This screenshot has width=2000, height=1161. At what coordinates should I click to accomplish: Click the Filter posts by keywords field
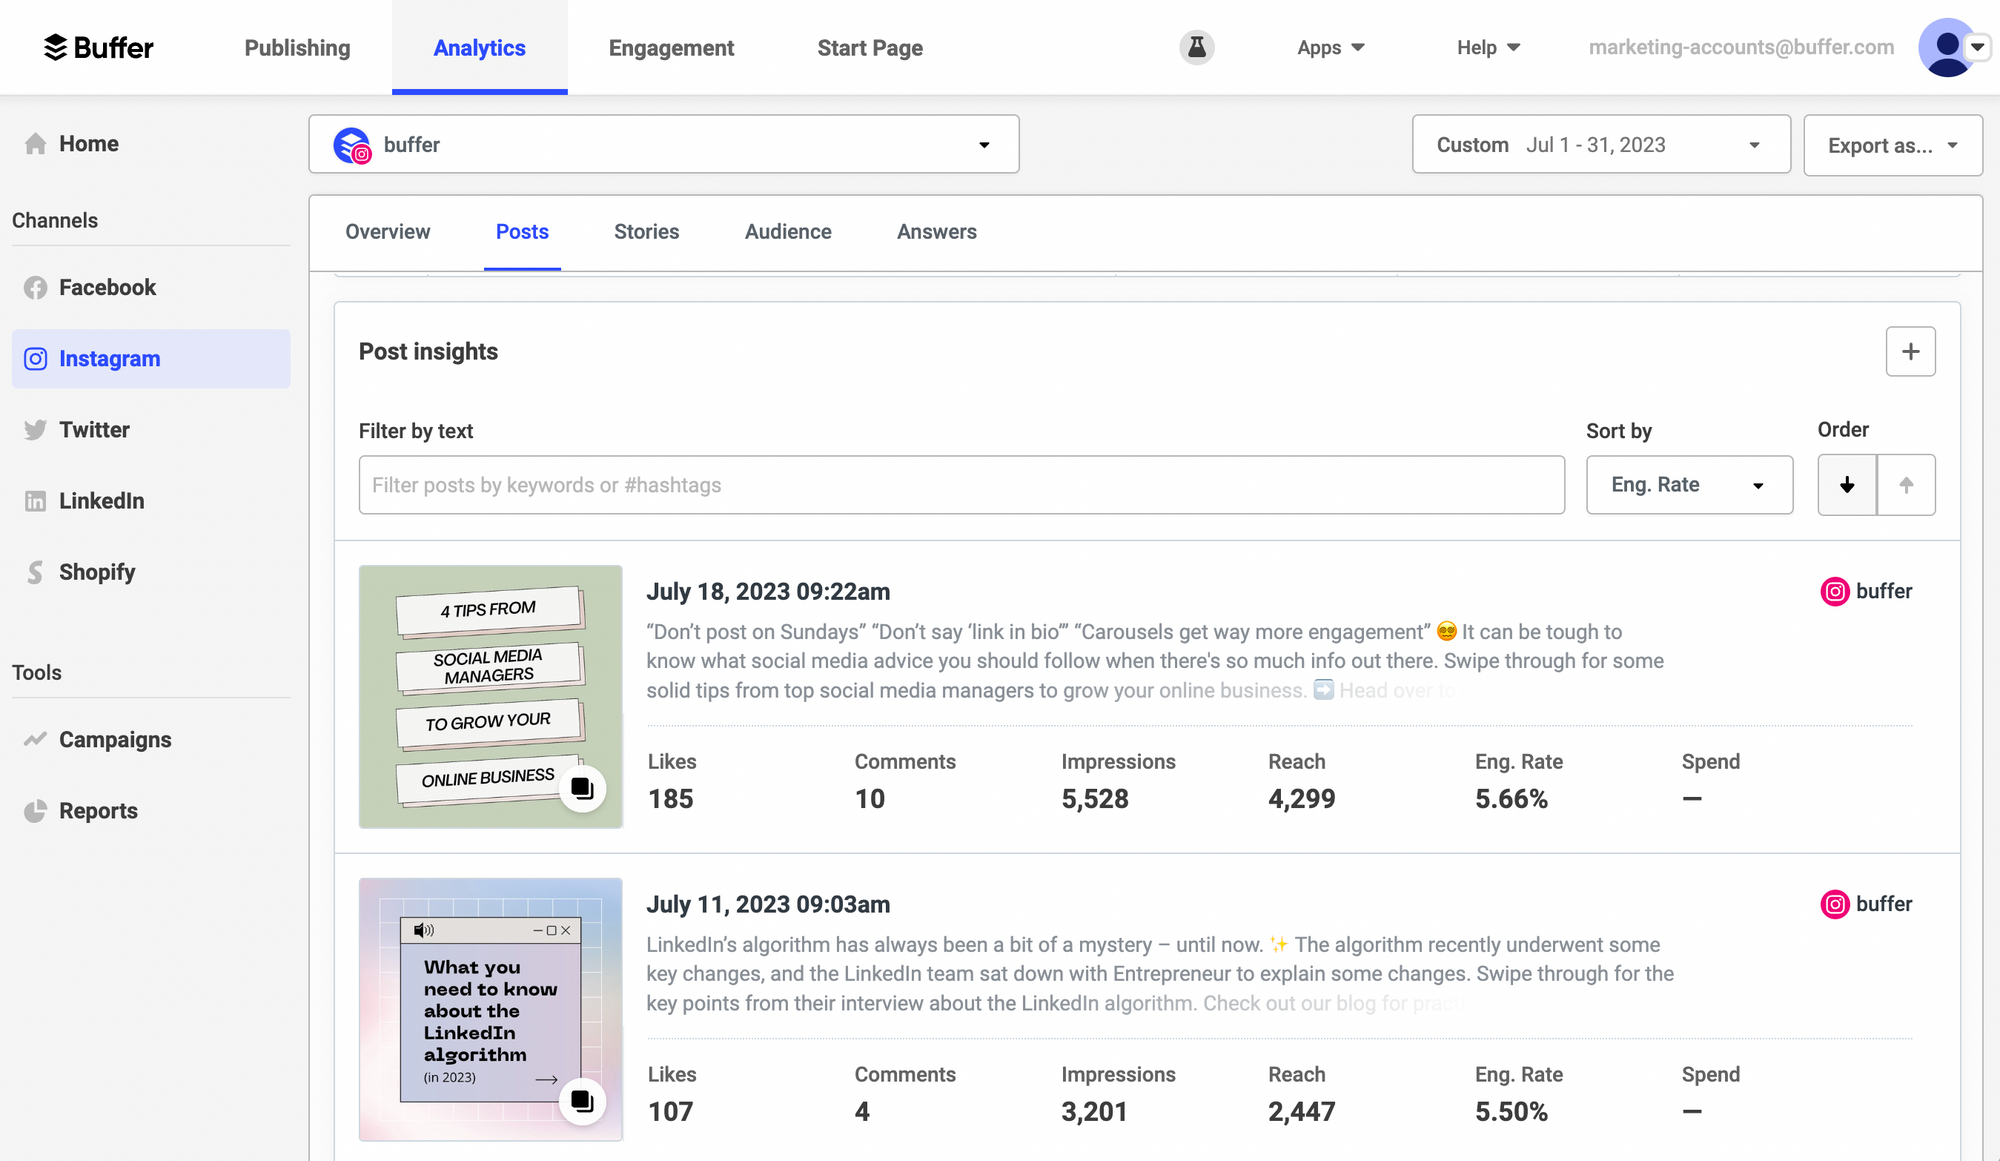tap(961, 485)
